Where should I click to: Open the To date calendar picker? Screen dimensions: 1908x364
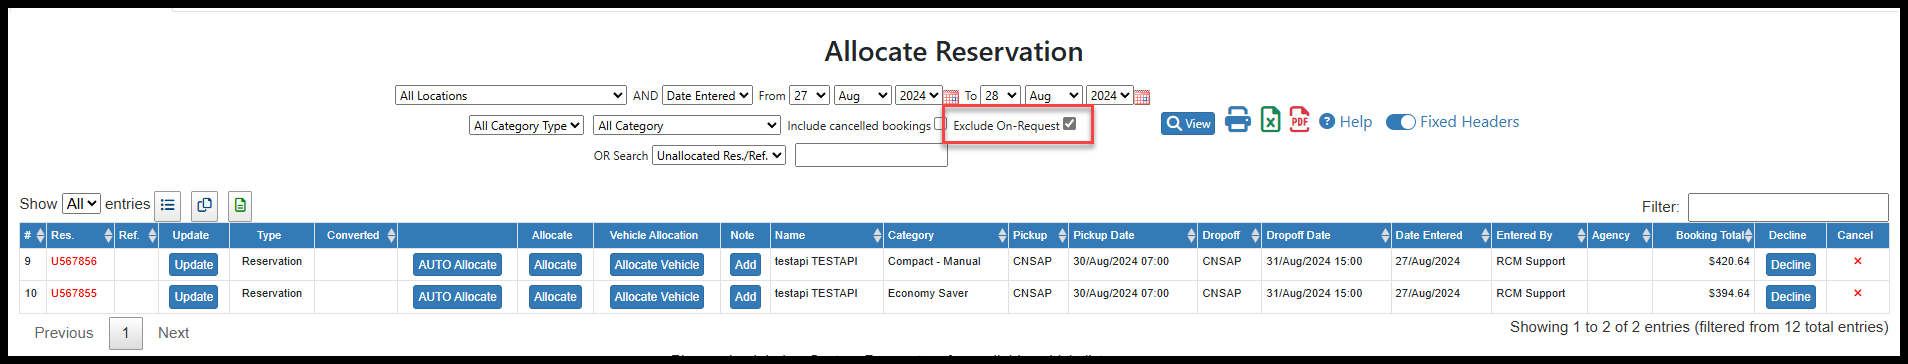click(x=1142, y=97)
